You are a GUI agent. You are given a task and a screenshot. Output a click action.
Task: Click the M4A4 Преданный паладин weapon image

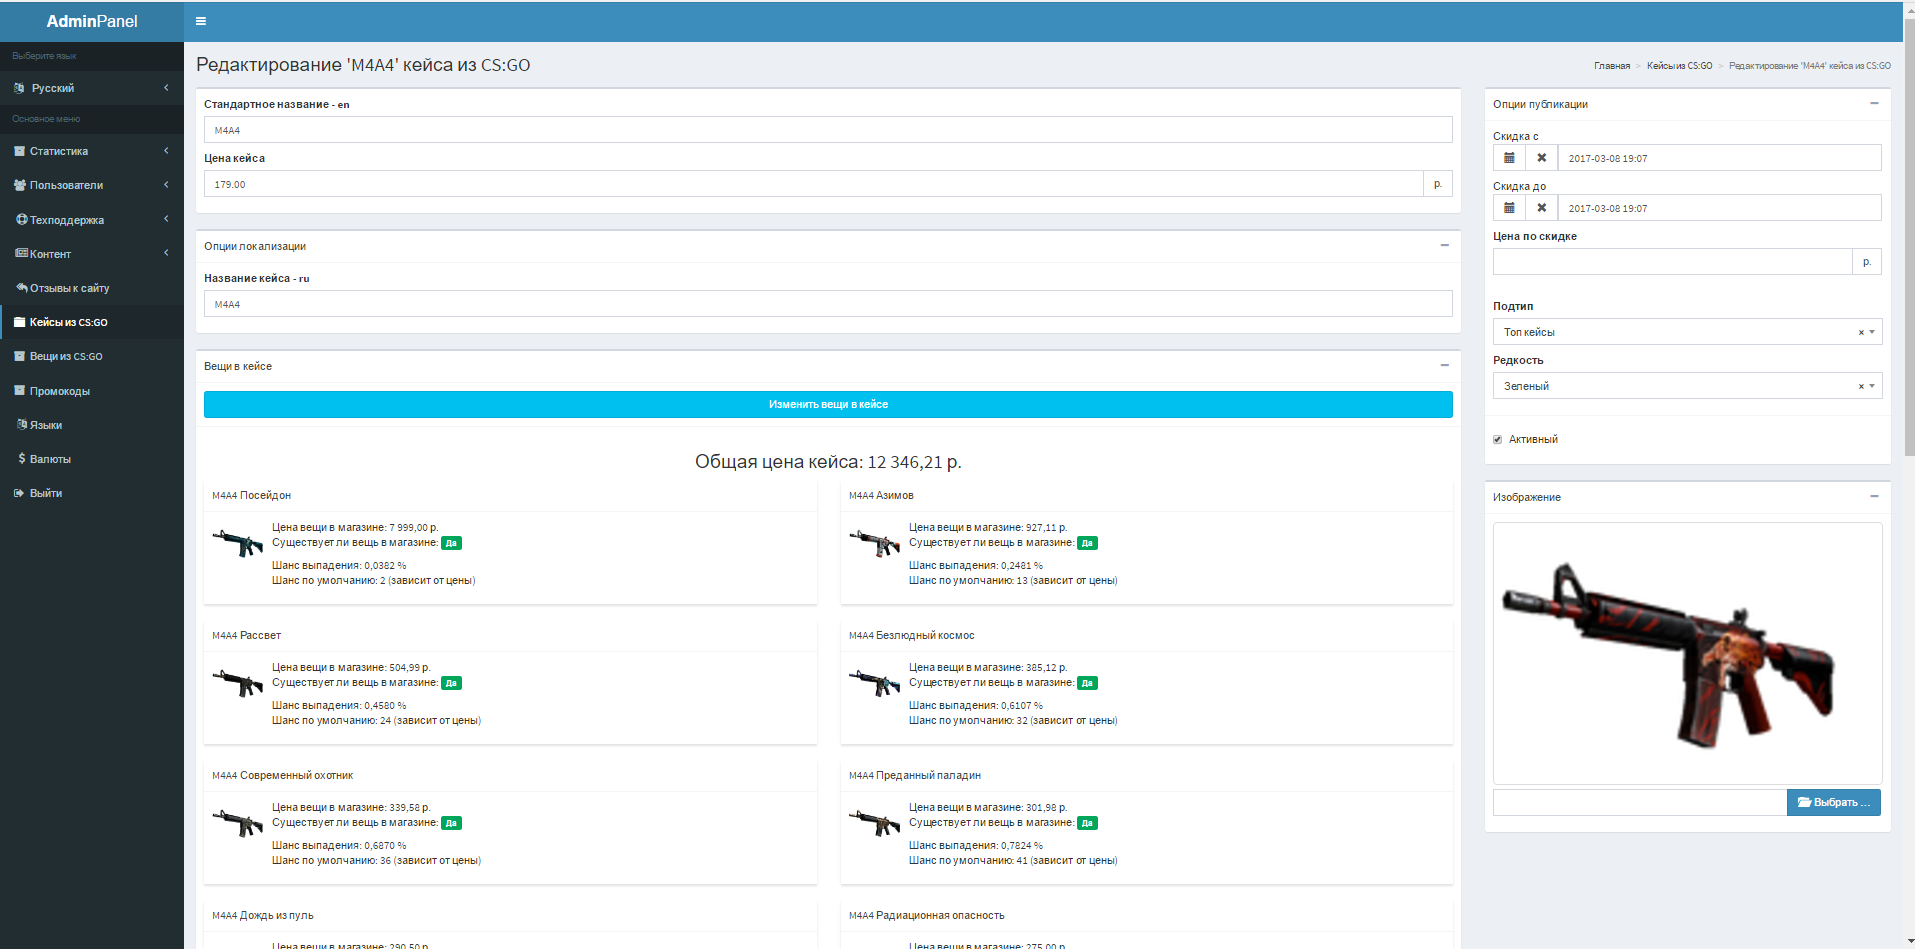coord(874,823)
